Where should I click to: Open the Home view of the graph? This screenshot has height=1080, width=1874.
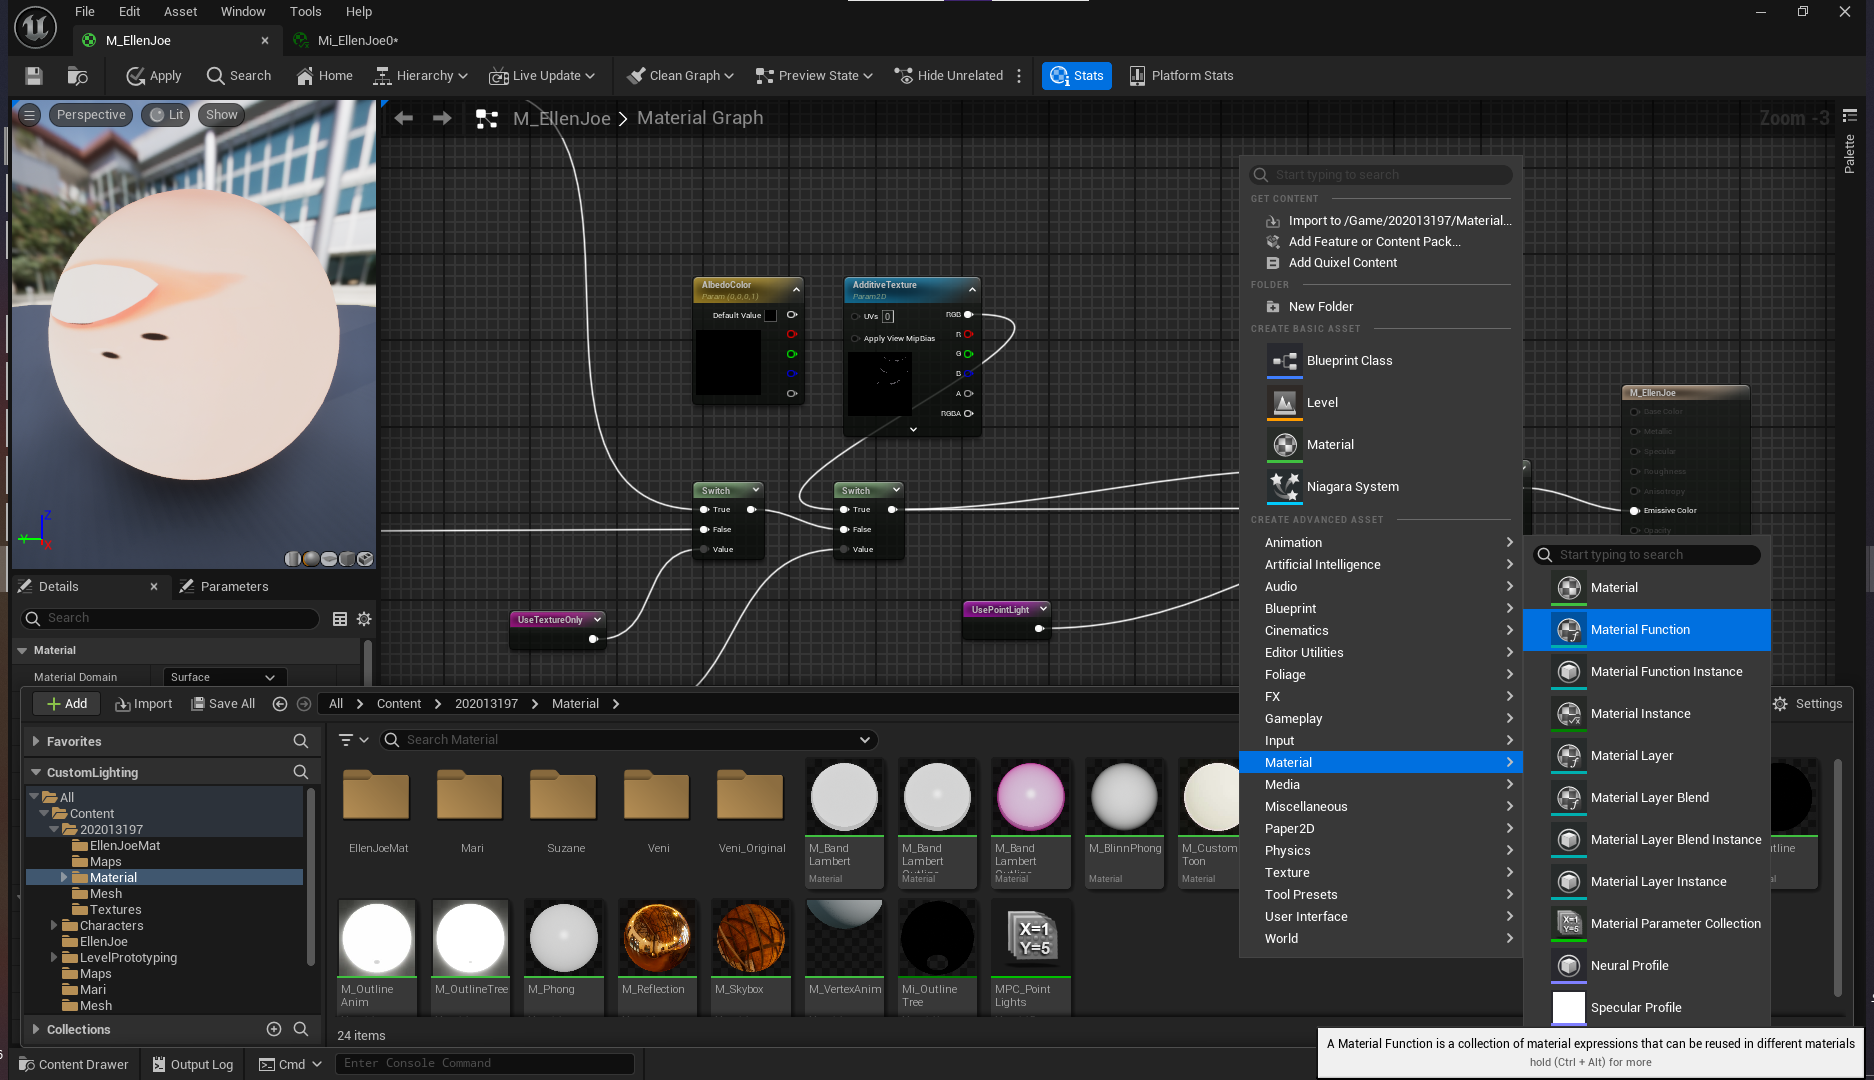324,76
